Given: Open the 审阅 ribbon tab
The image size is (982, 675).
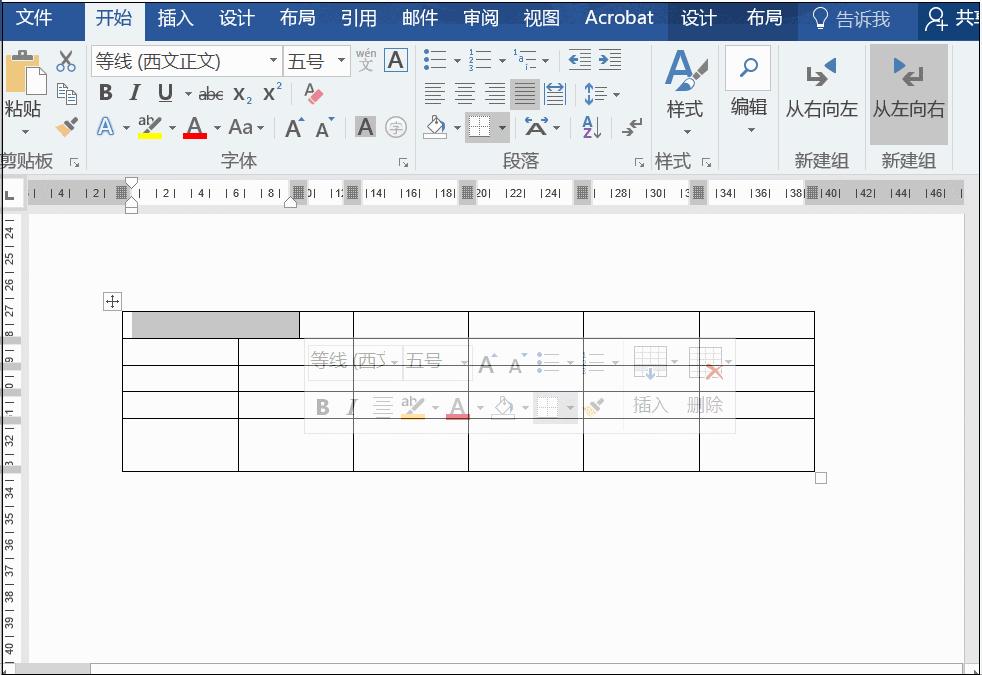Looking at the screenshot, I should [x=480, y=18].
